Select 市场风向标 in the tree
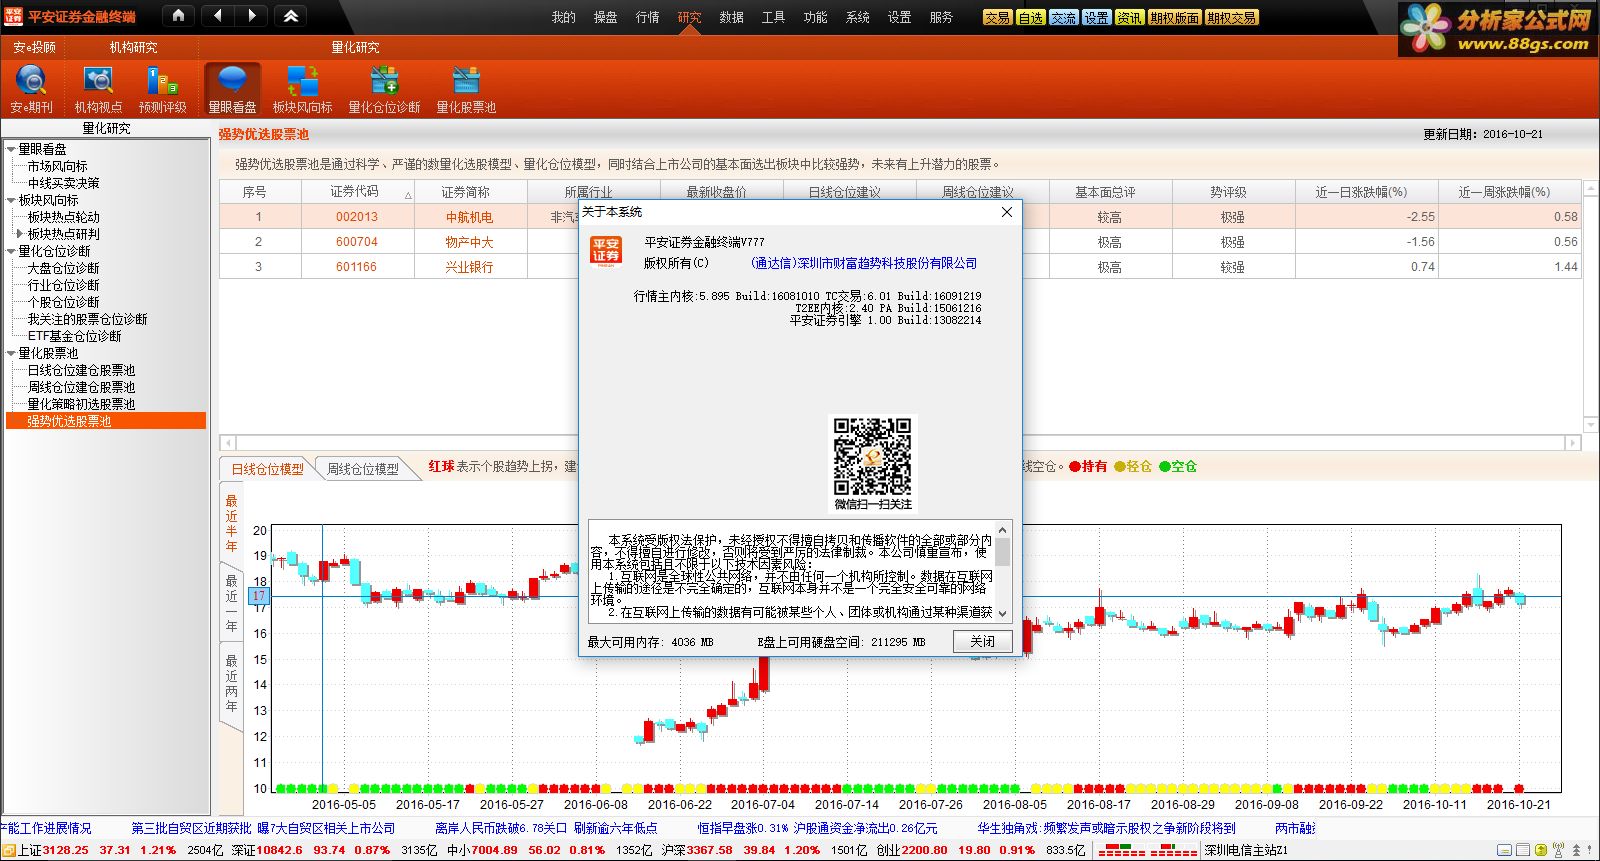This screenshot has height=861, width=1600. tap(57, 166)
